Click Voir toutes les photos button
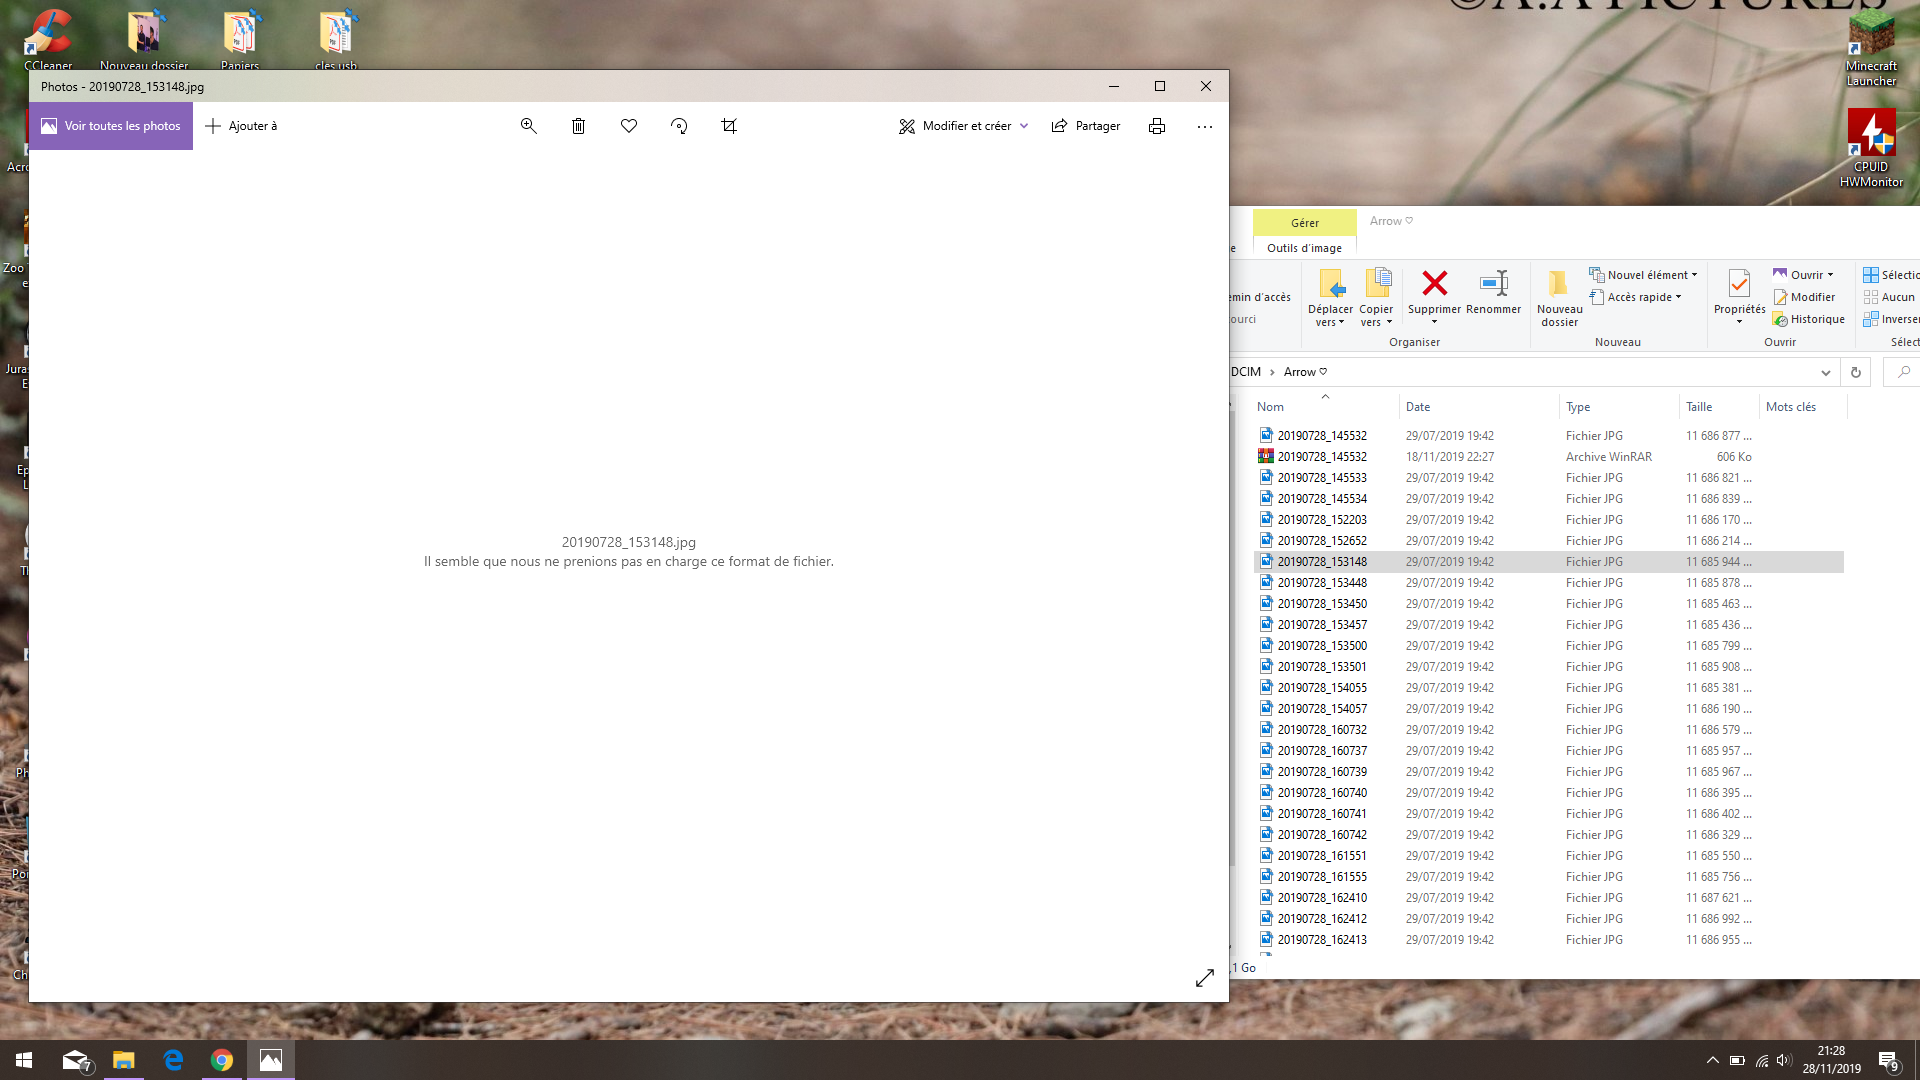Image resolution: width=1920 pixels, height=1080 pixels. 111,126
